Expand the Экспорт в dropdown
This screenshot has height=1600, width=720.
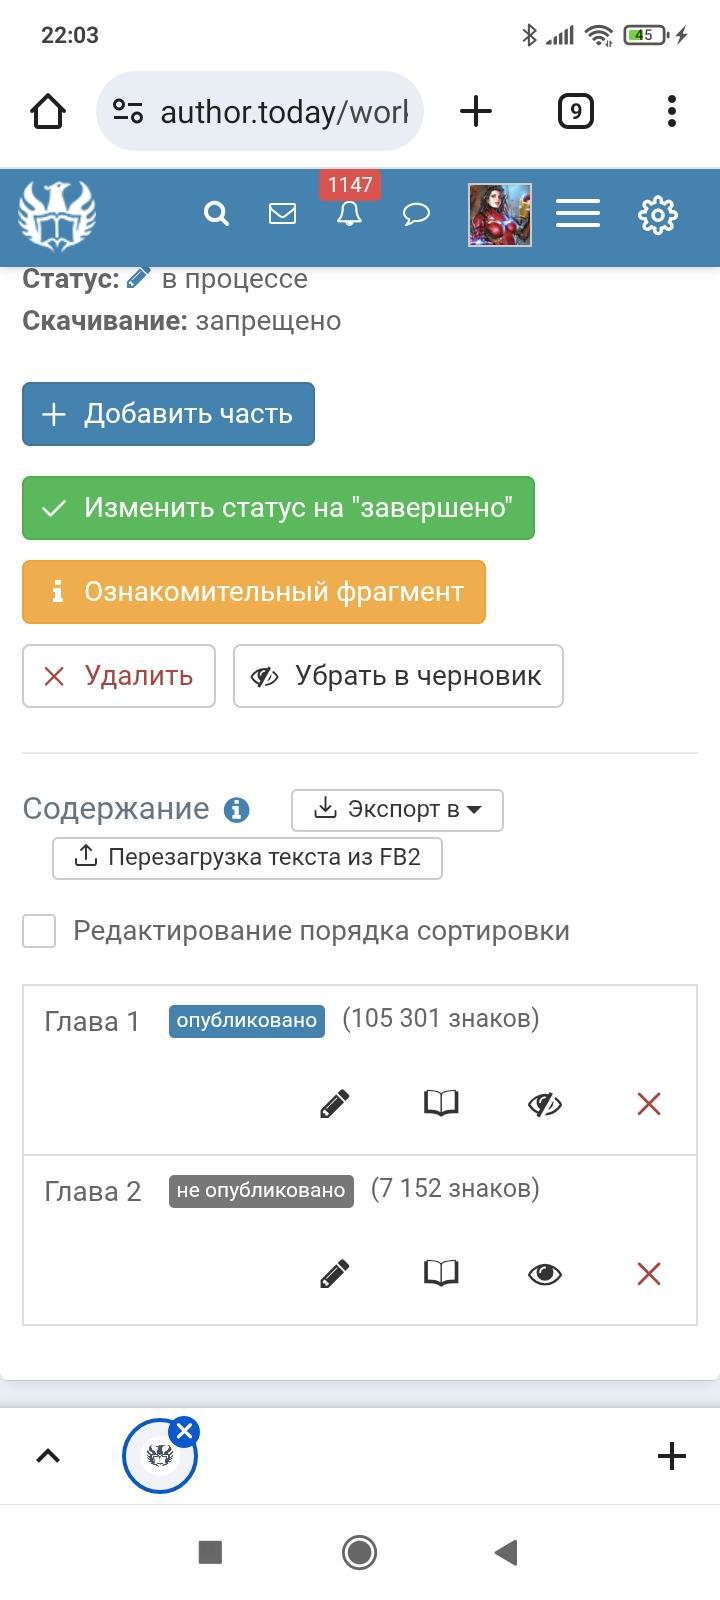tap(397, 810)
